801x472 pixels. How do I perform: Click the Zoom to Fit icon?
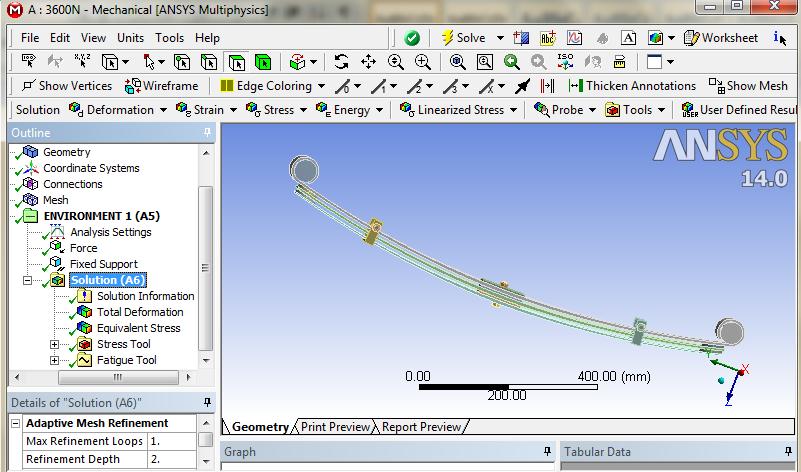(458, 62)
